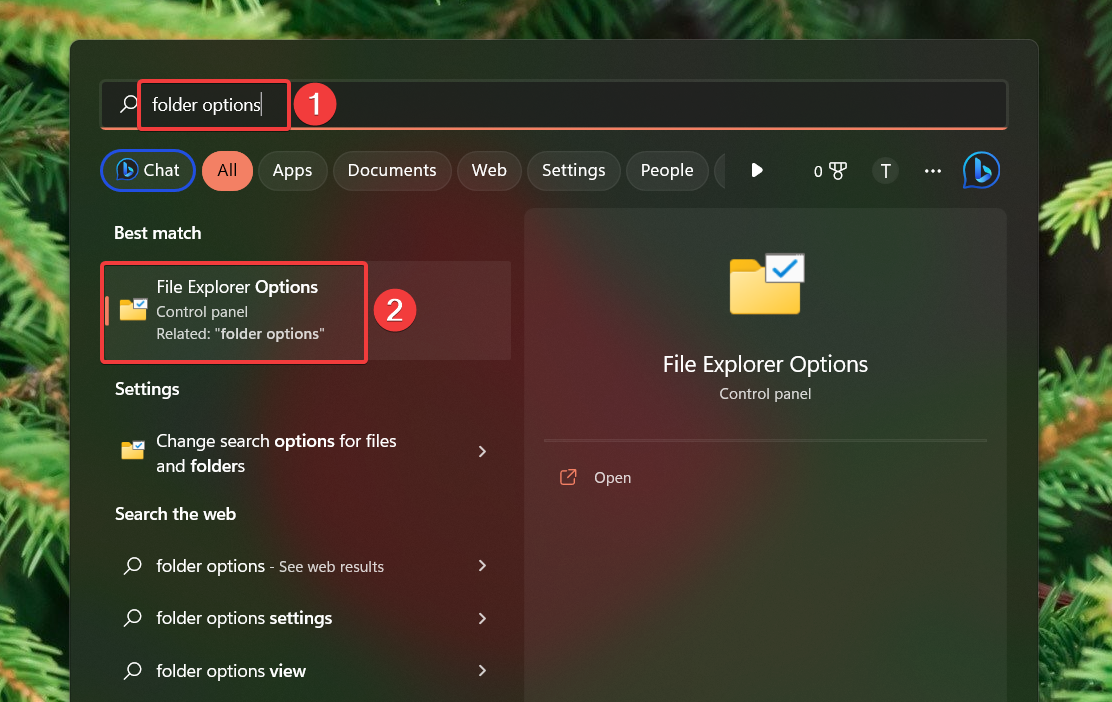Click the rewards trophy points icon
The width and height of the screenshot is (1112, 702).
click(838, 171)
